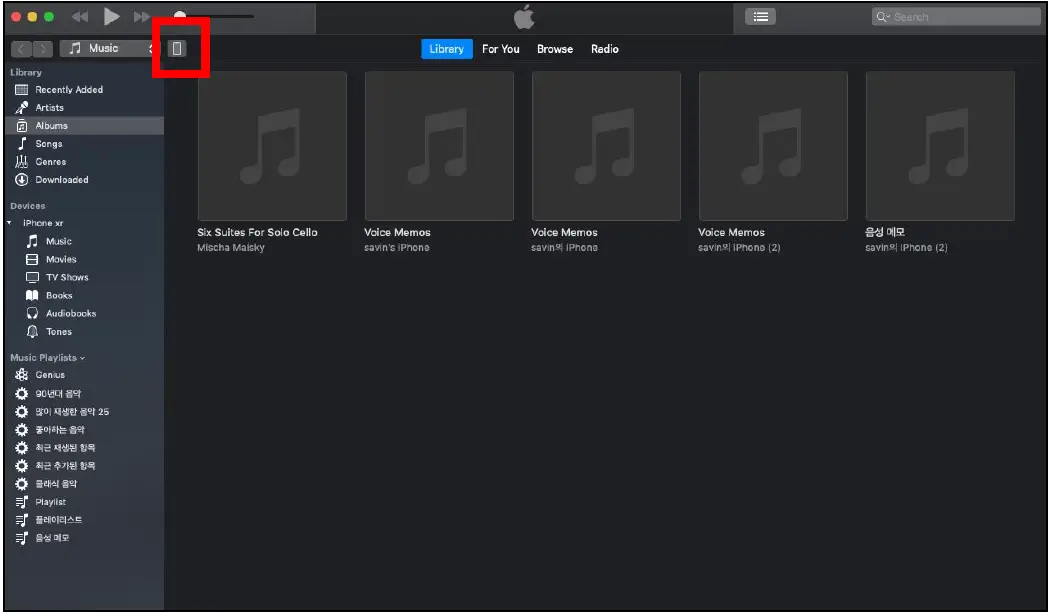This screenshot has width=1048, height=615.
Task: Open the Radio tab
Action: [605, 48]
